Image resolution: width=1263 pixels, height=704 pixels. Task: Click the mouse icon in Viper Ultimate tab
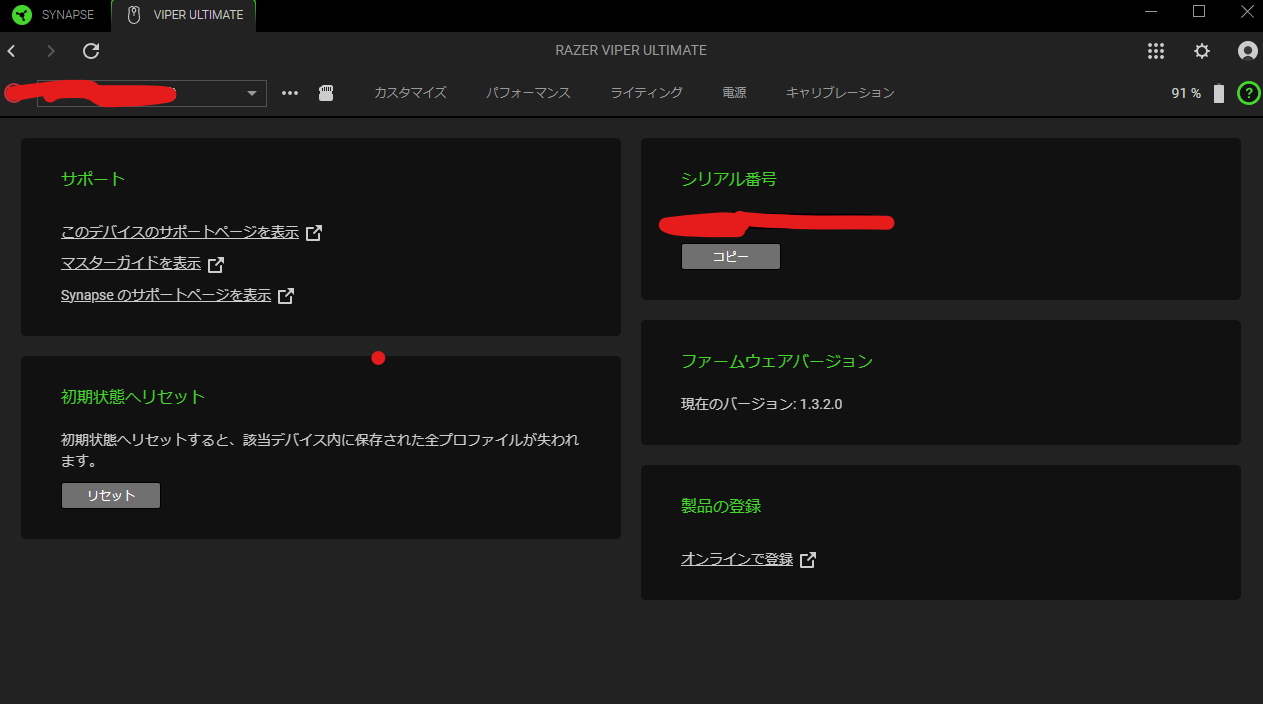click(x=133, y=15)
